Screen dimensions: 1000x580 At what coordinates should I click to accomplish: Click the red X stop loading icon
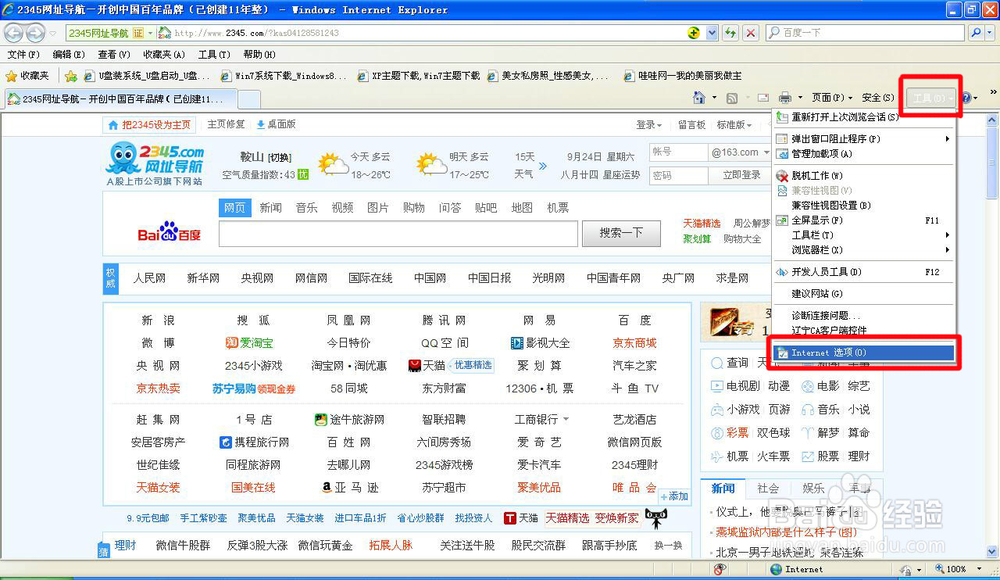pyautogui.click(x=751, y=33)
